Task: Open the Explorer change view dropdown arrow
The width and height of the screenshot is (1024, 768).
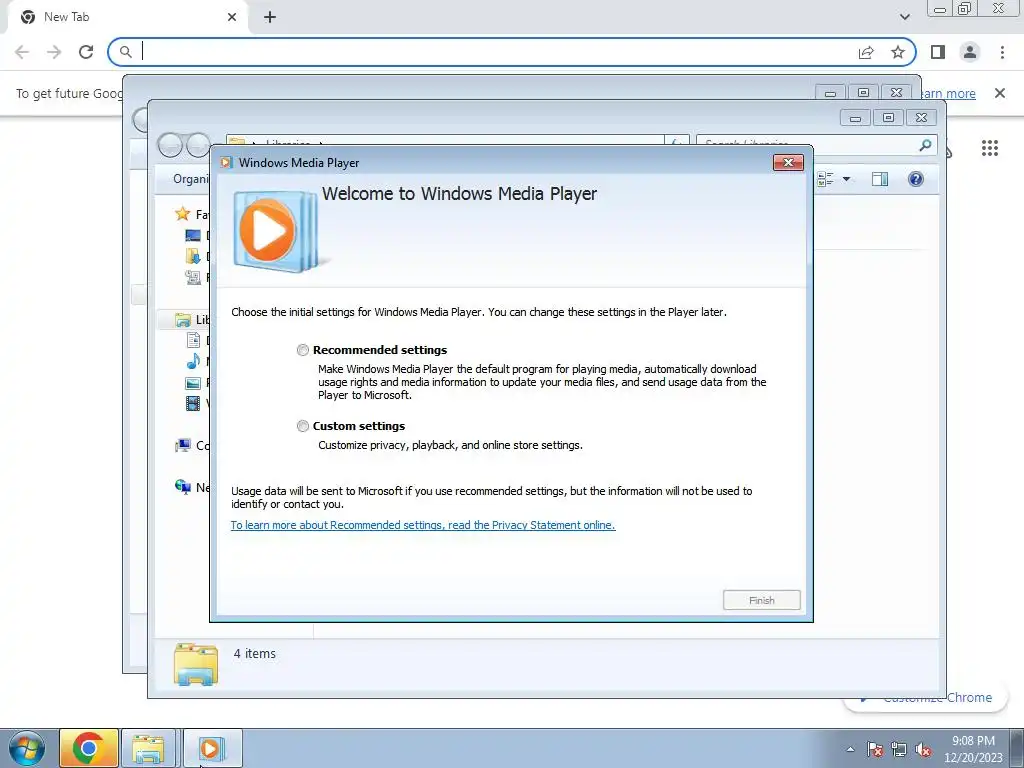Action: pos(846,179)
